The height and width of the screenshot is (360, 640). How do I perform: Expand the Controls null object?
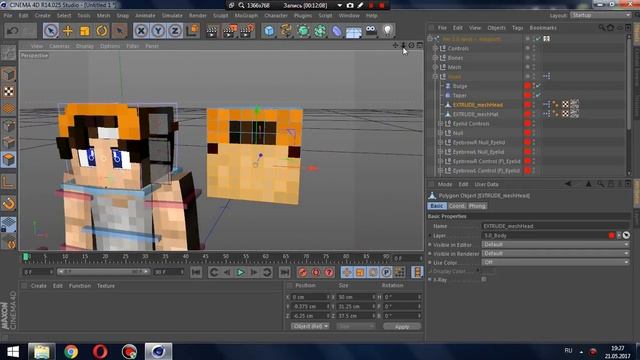click(435, 48)
